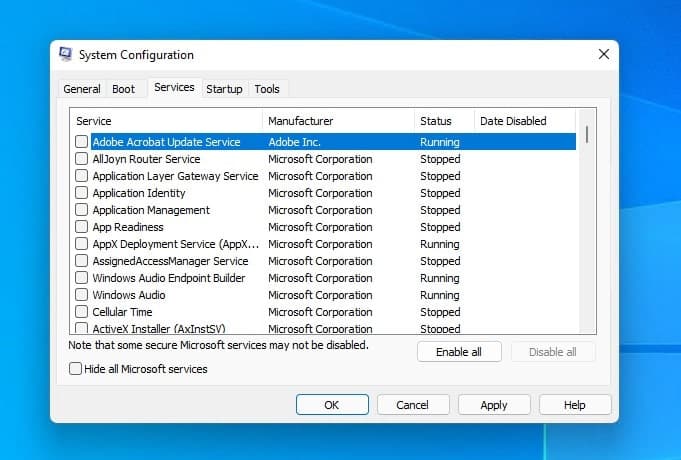Tick the Windows Audio service checkbox
The image size is (681, 460).
click(x=81, y=295)
